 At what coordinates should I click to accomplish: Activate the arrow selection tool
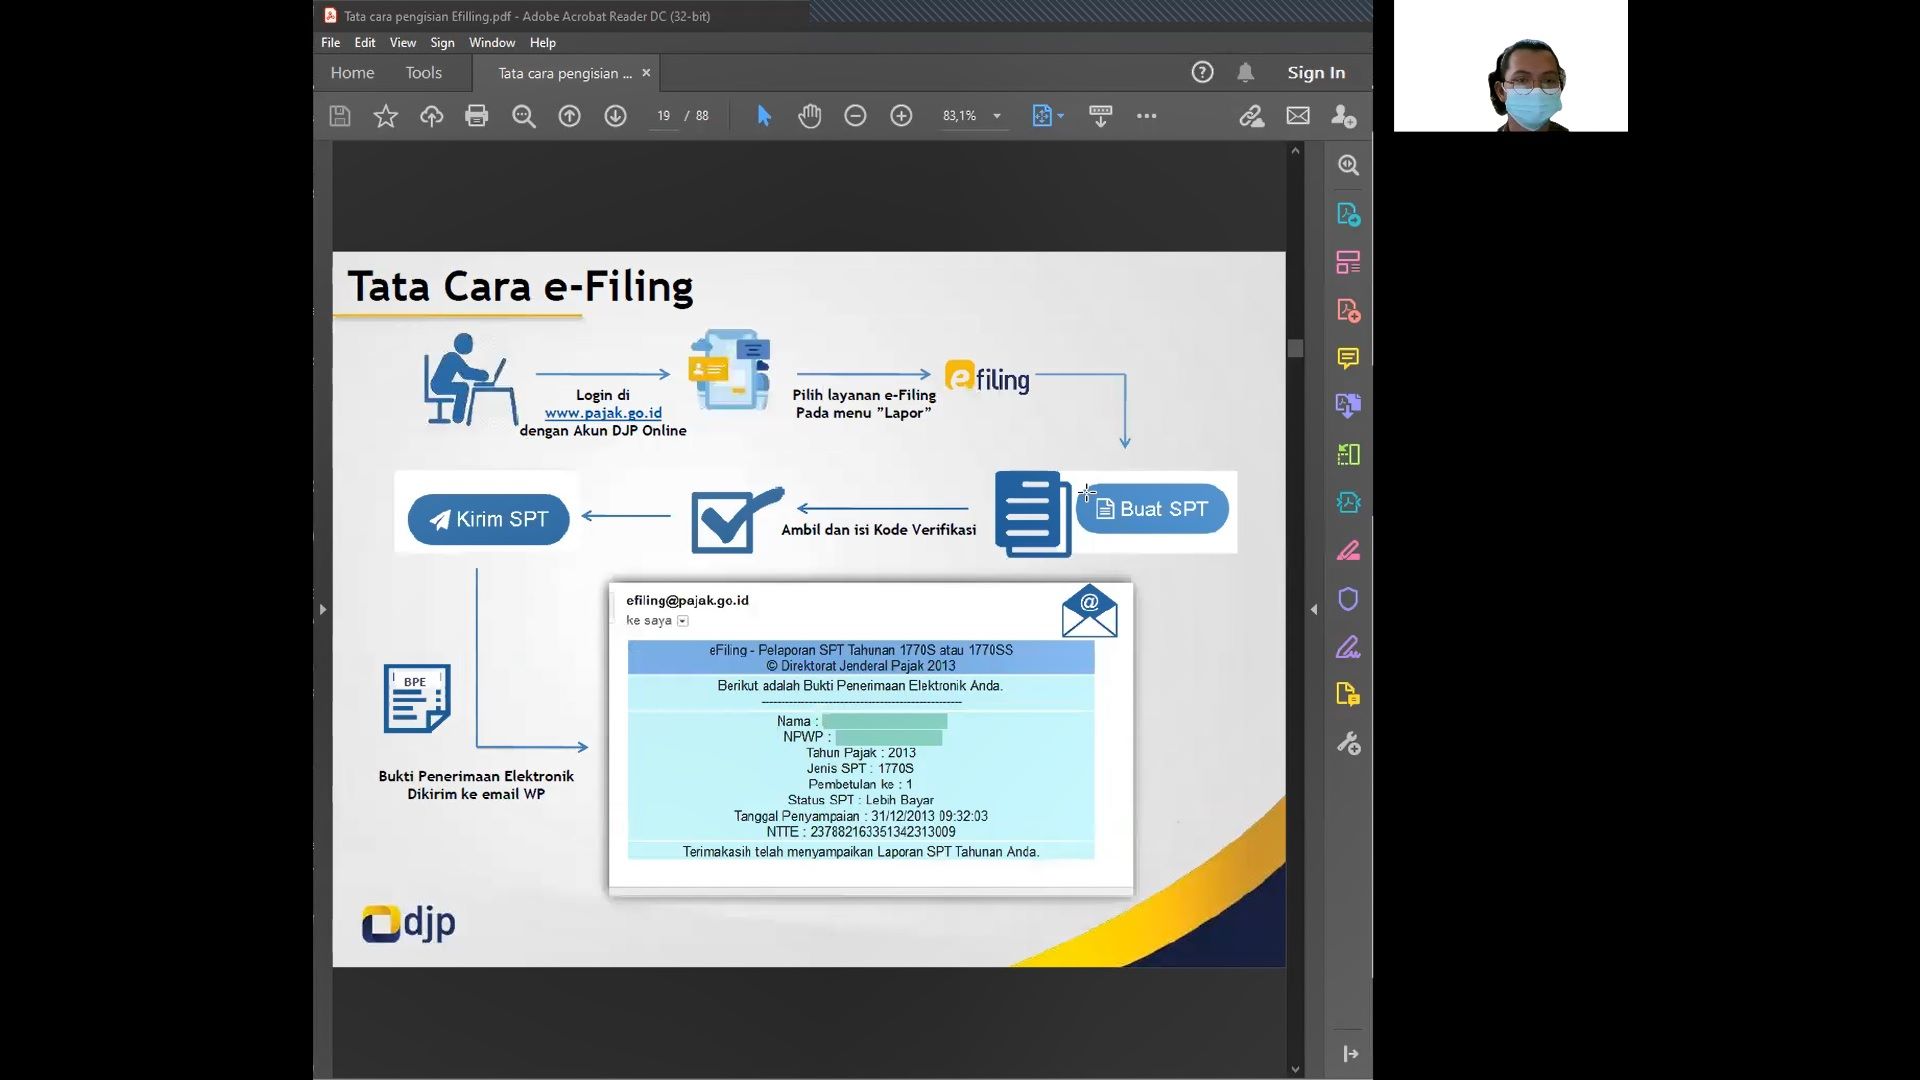(x=764, y=116)
